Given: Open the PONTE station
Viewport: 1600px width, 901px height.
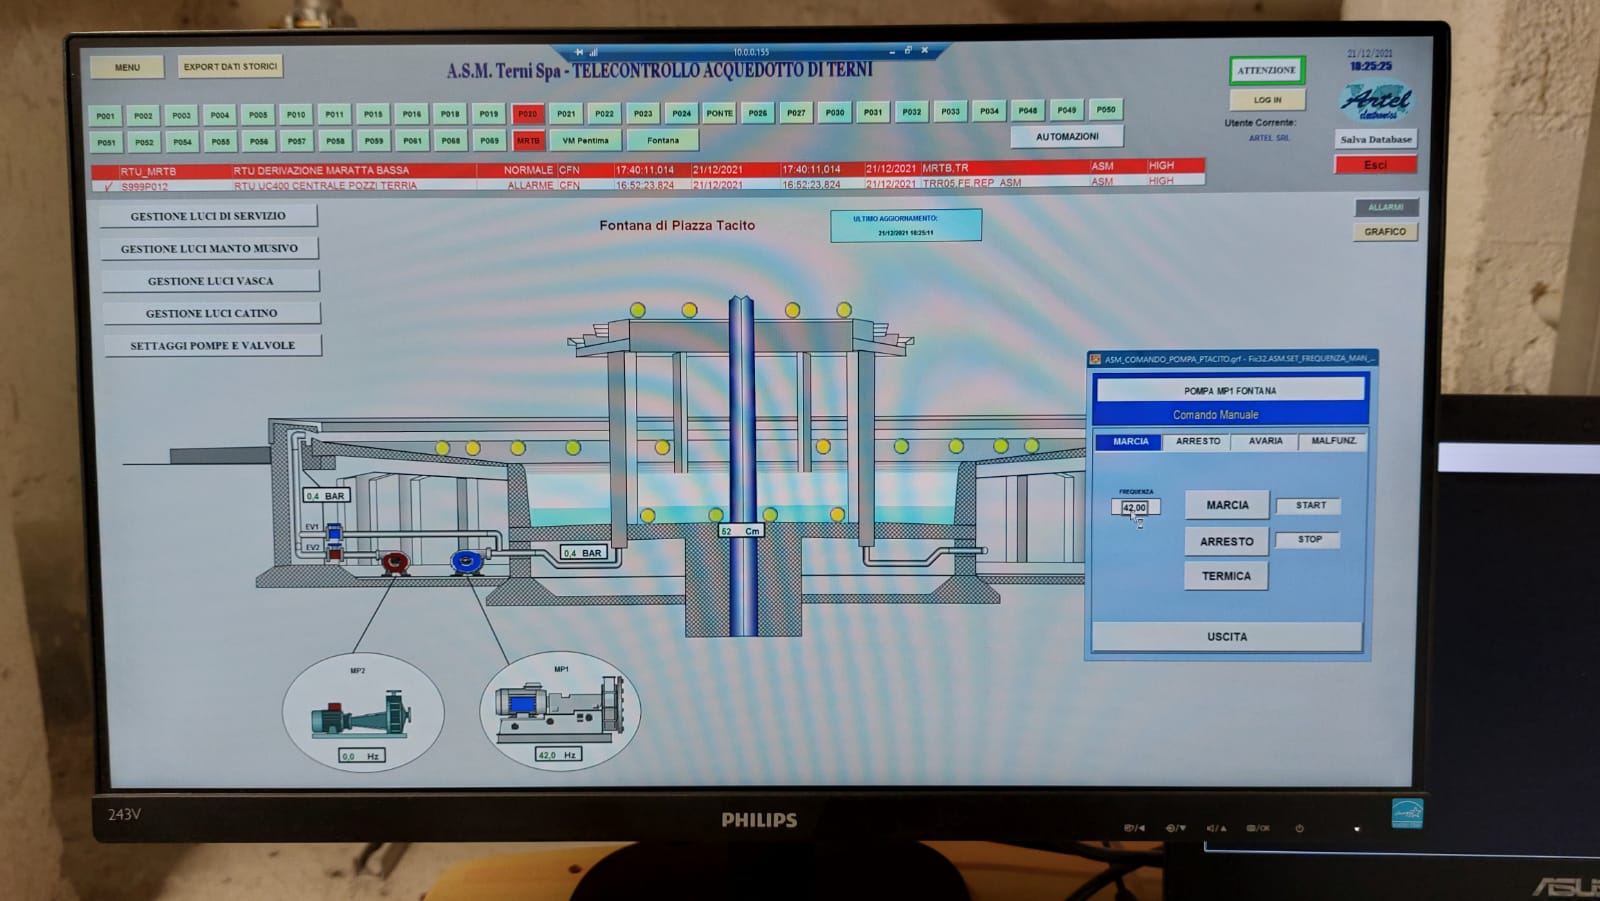Looking at the screenshot, I should [720, 113].
